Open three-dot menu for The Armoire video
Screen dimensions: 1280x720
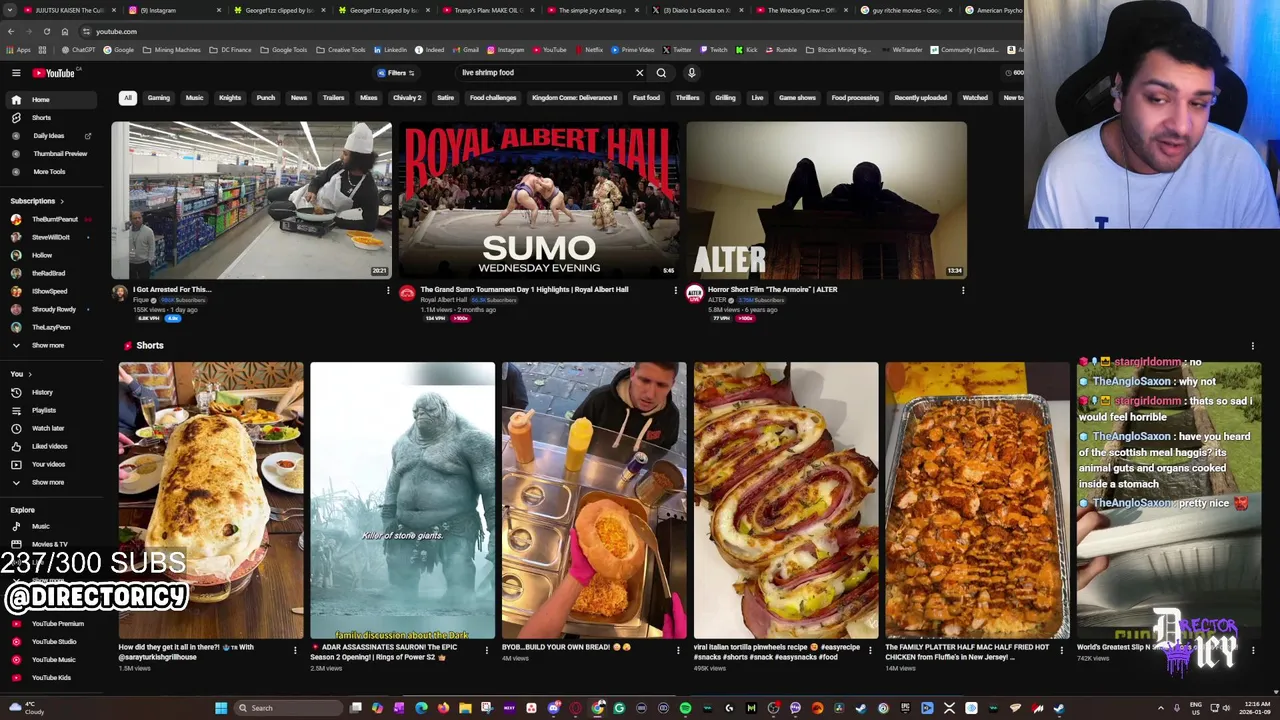963,290
